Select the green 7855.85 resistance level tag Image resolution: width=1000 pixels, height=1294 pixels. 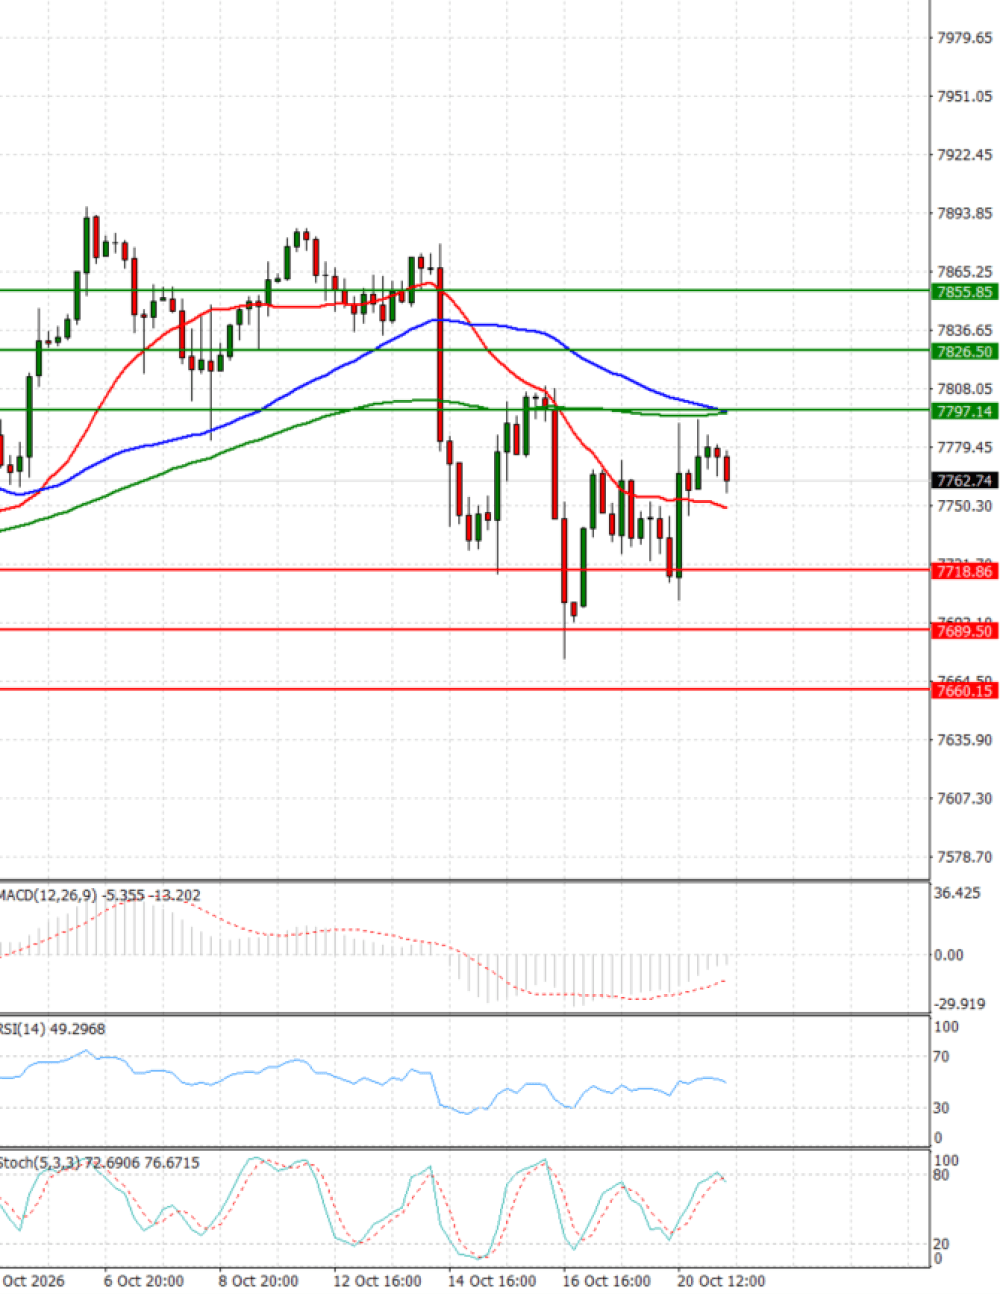pos(964,292)
